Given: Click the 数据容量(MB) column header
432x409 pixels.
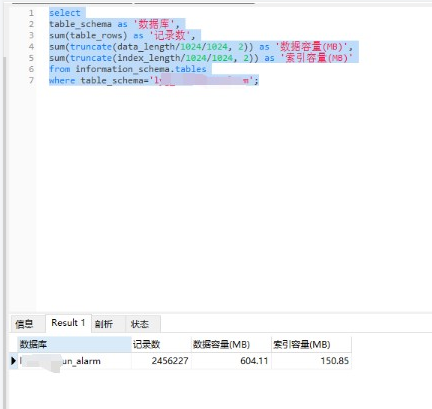Looking at the screenshot, I should click(x=231, y=344).
